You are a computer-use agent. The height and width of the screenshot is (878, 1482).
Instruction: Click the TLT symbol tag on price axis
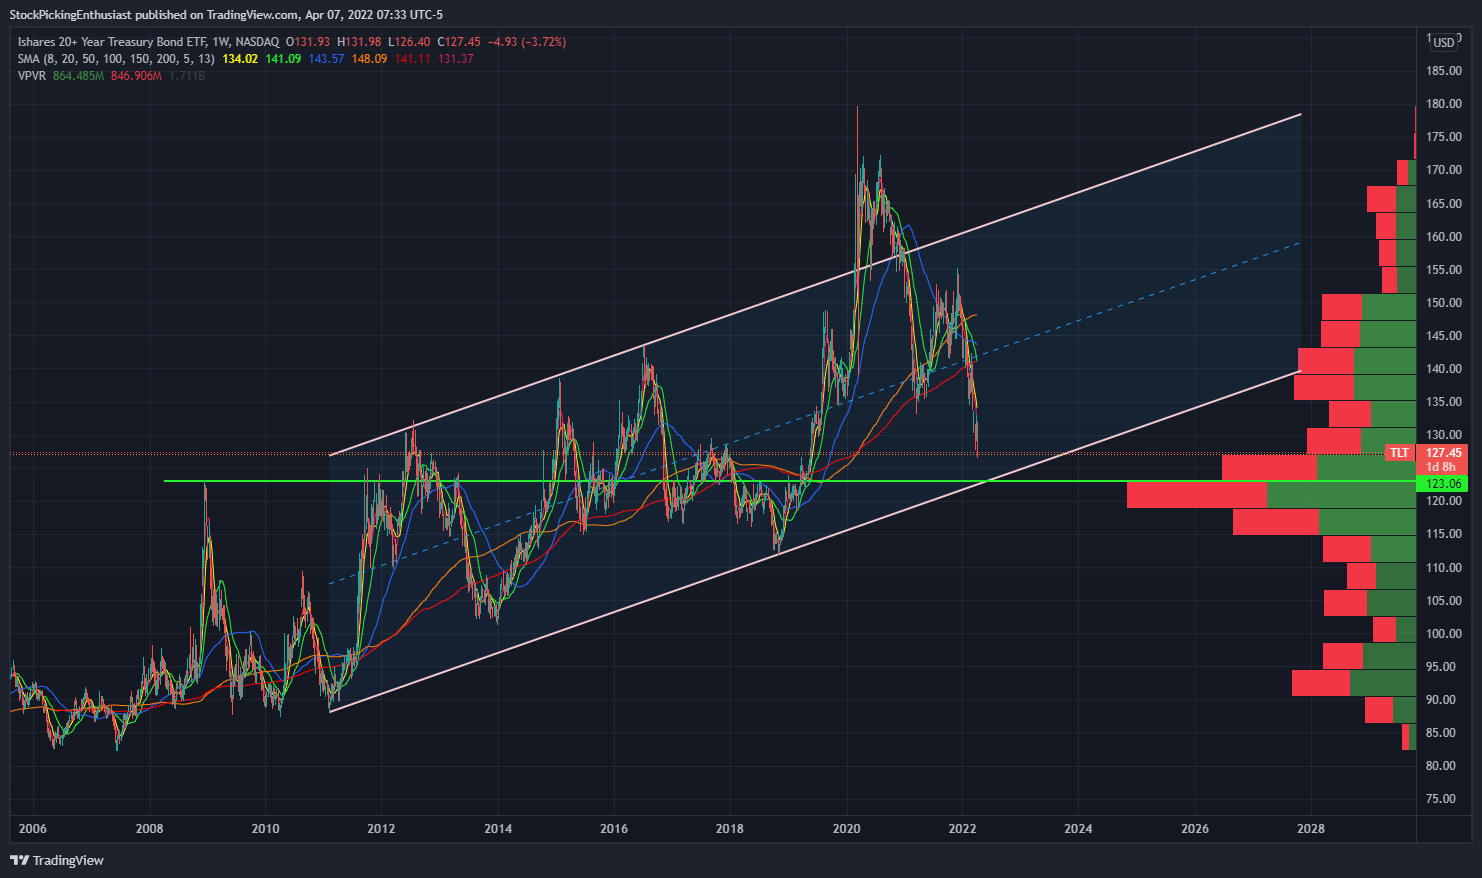(1399, 453)
